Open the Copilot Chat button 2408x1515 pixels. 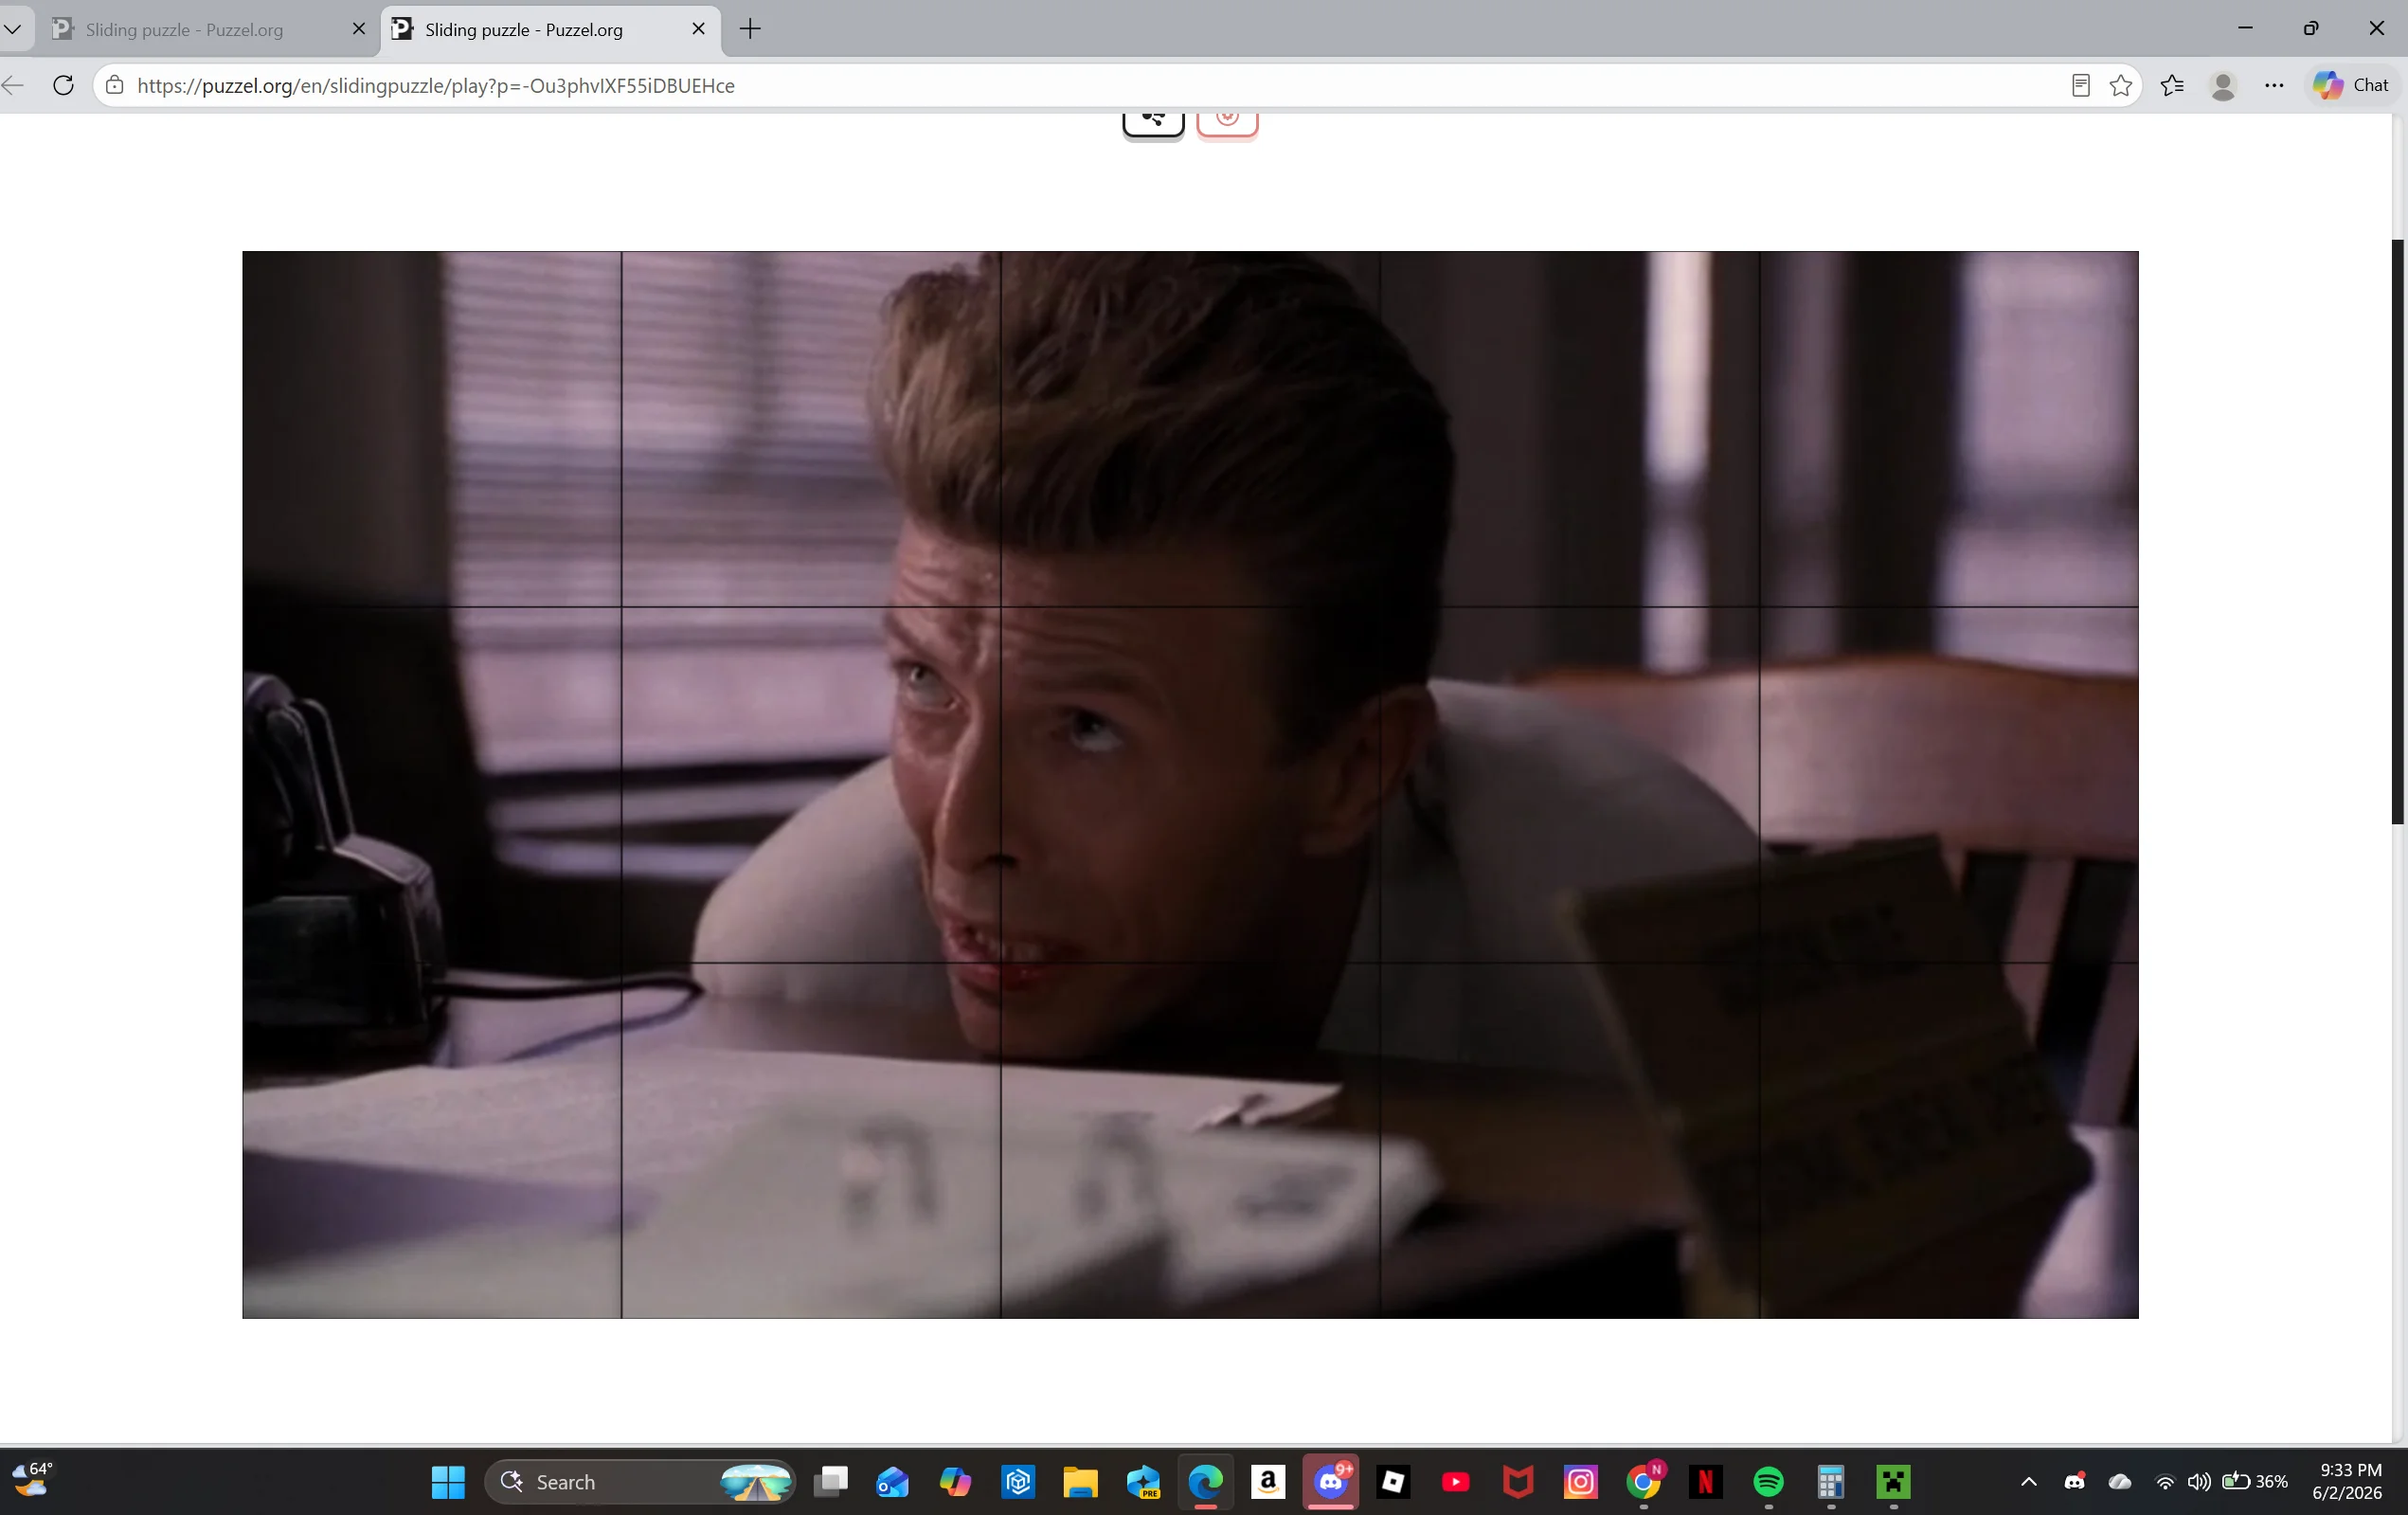click(2351, 85)
